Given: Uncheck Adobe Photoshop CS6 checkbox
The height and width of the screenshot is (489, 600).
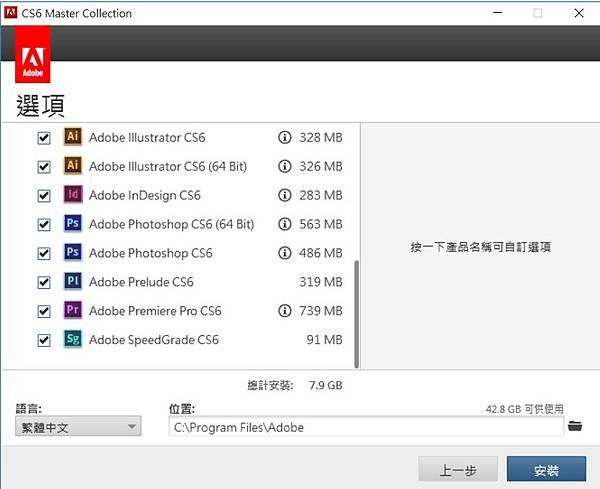Looking at the screenshot, I should tap(44, 253).
